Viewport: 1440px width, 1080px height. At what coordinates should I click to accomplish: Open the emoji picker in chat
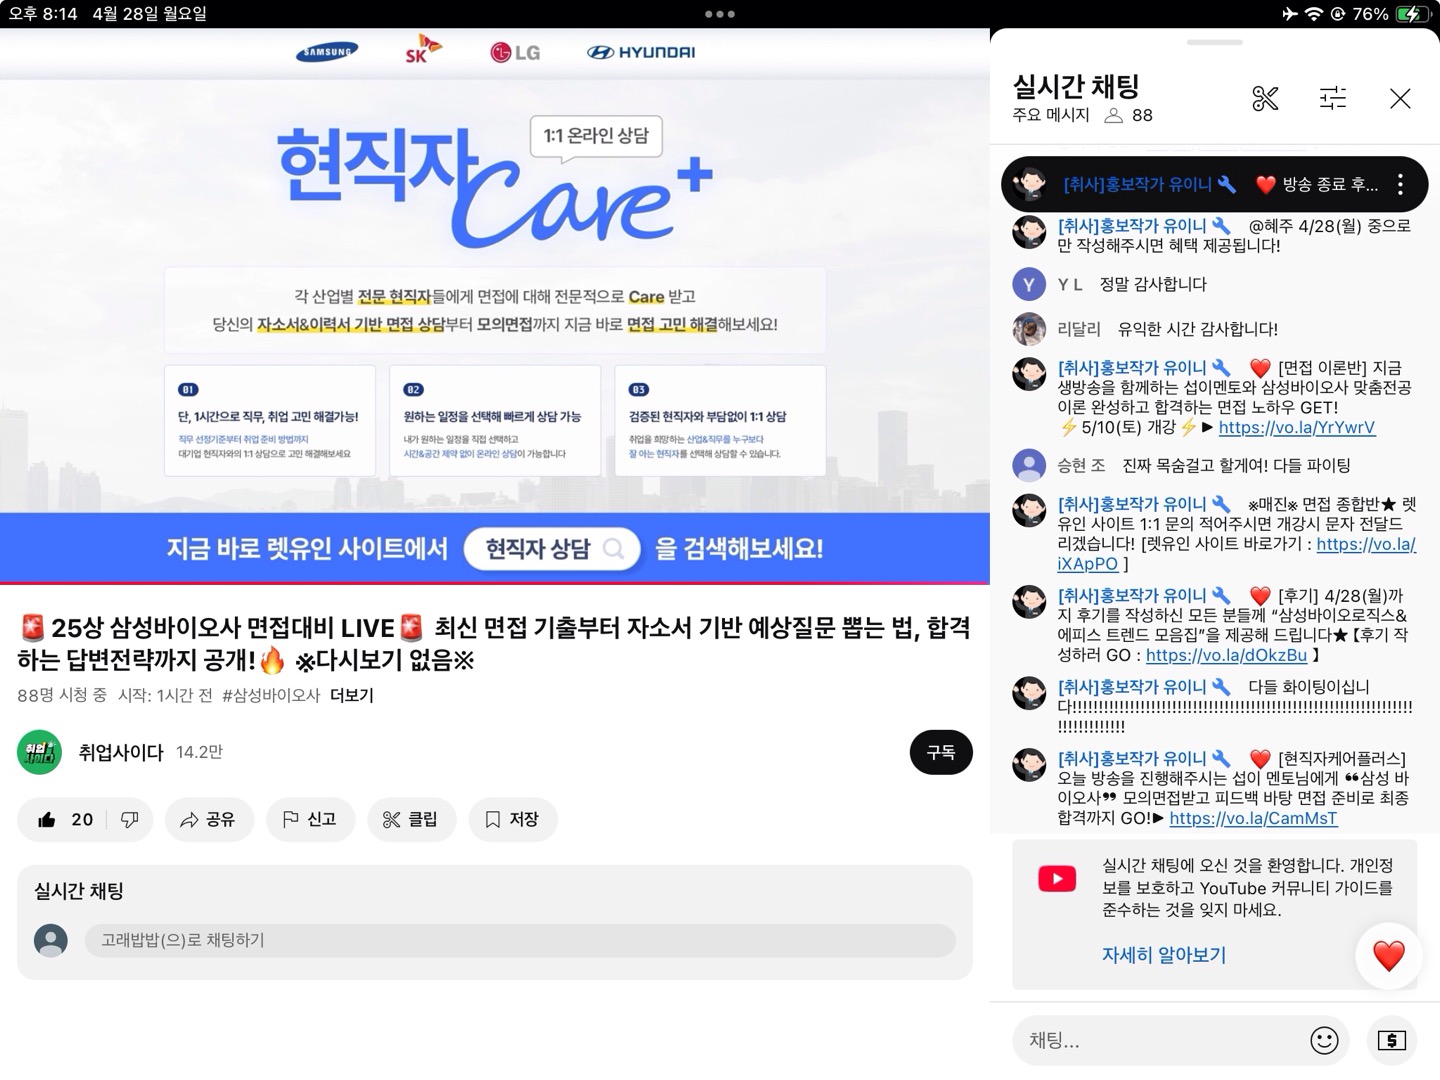(x=1324, y=1040)
